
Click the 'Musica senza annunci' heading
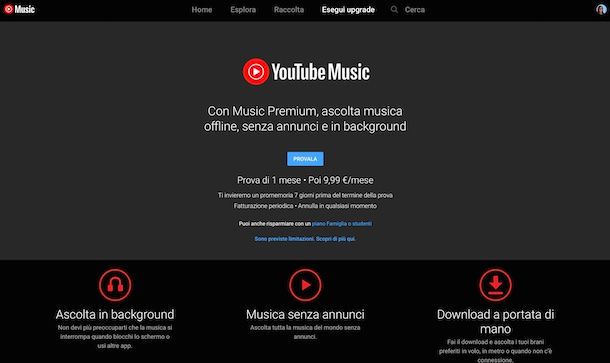click(x=305, y=314)
